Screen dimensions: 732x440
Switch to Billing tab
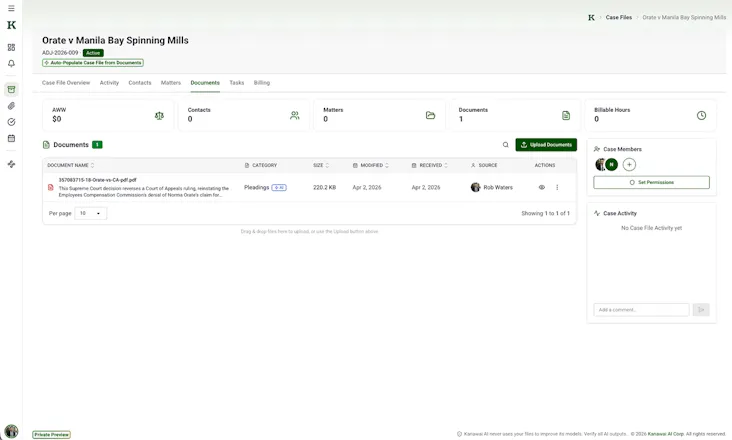pyautogui.click(x=262, y=83)
